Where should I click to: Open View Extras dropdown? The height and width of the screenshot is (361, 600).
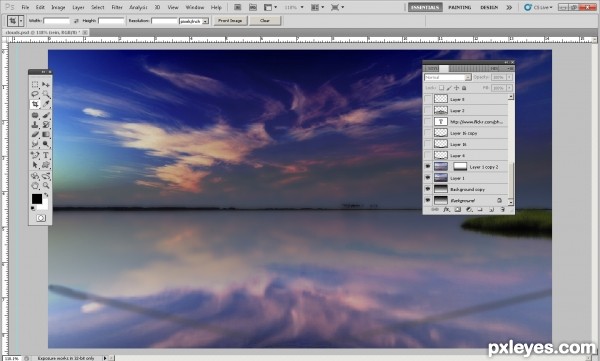click(270, 7)
